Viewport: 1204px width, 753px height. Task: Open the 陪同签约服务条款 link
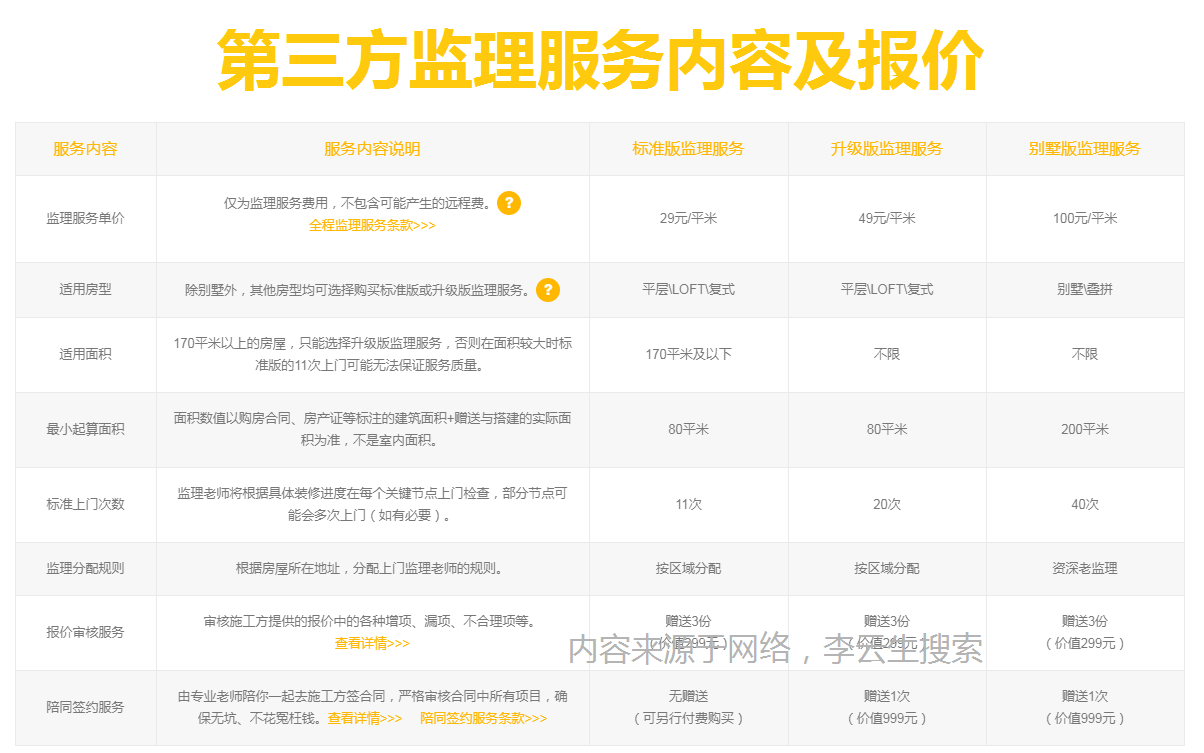click(483, 718)
